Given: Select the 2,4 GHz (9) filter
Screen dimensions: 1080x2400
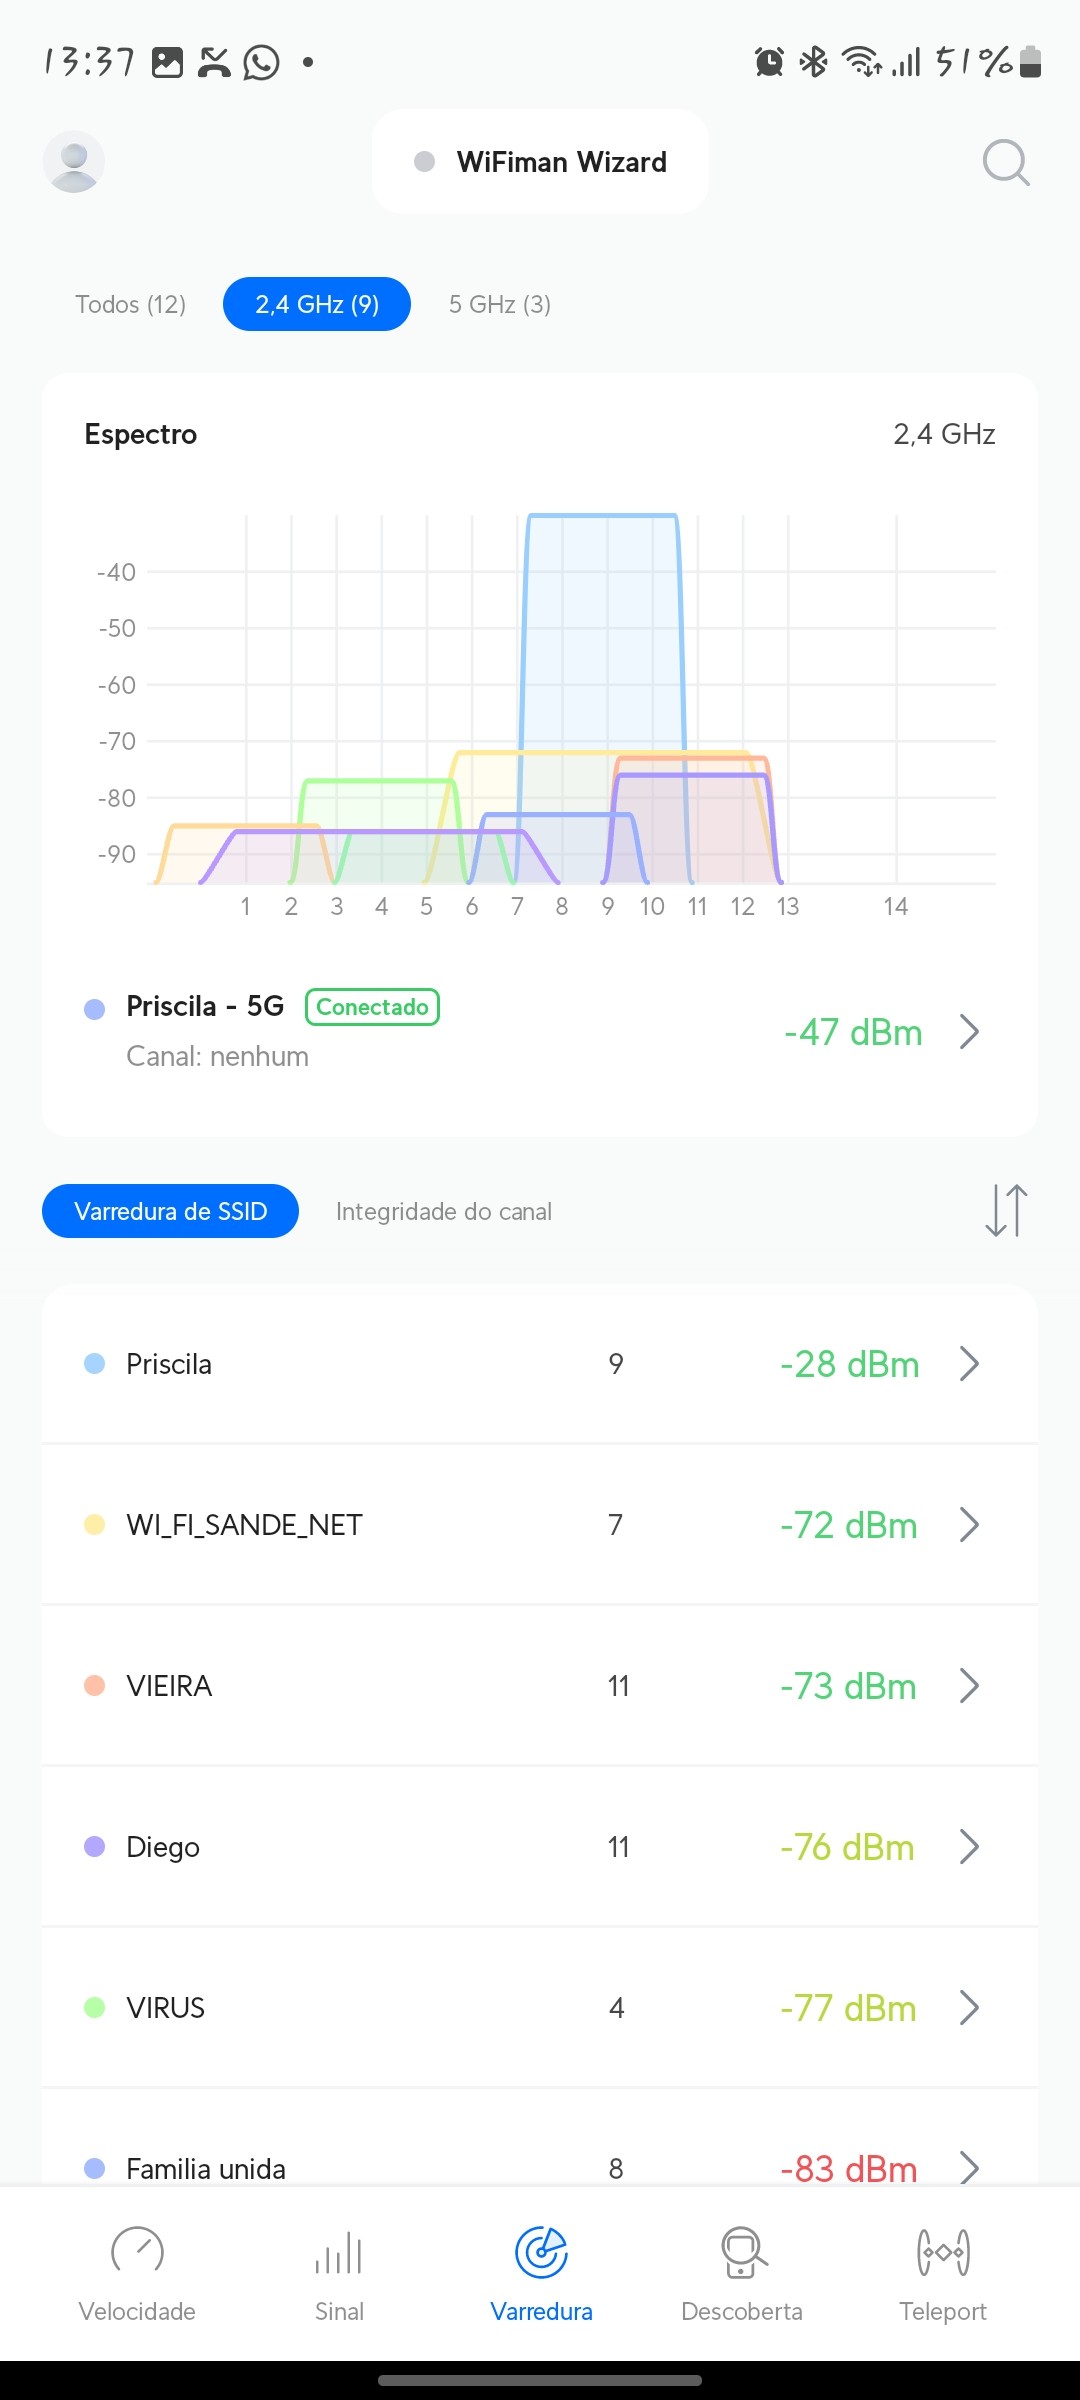Looking at the screenshot, I should (317, 304).
